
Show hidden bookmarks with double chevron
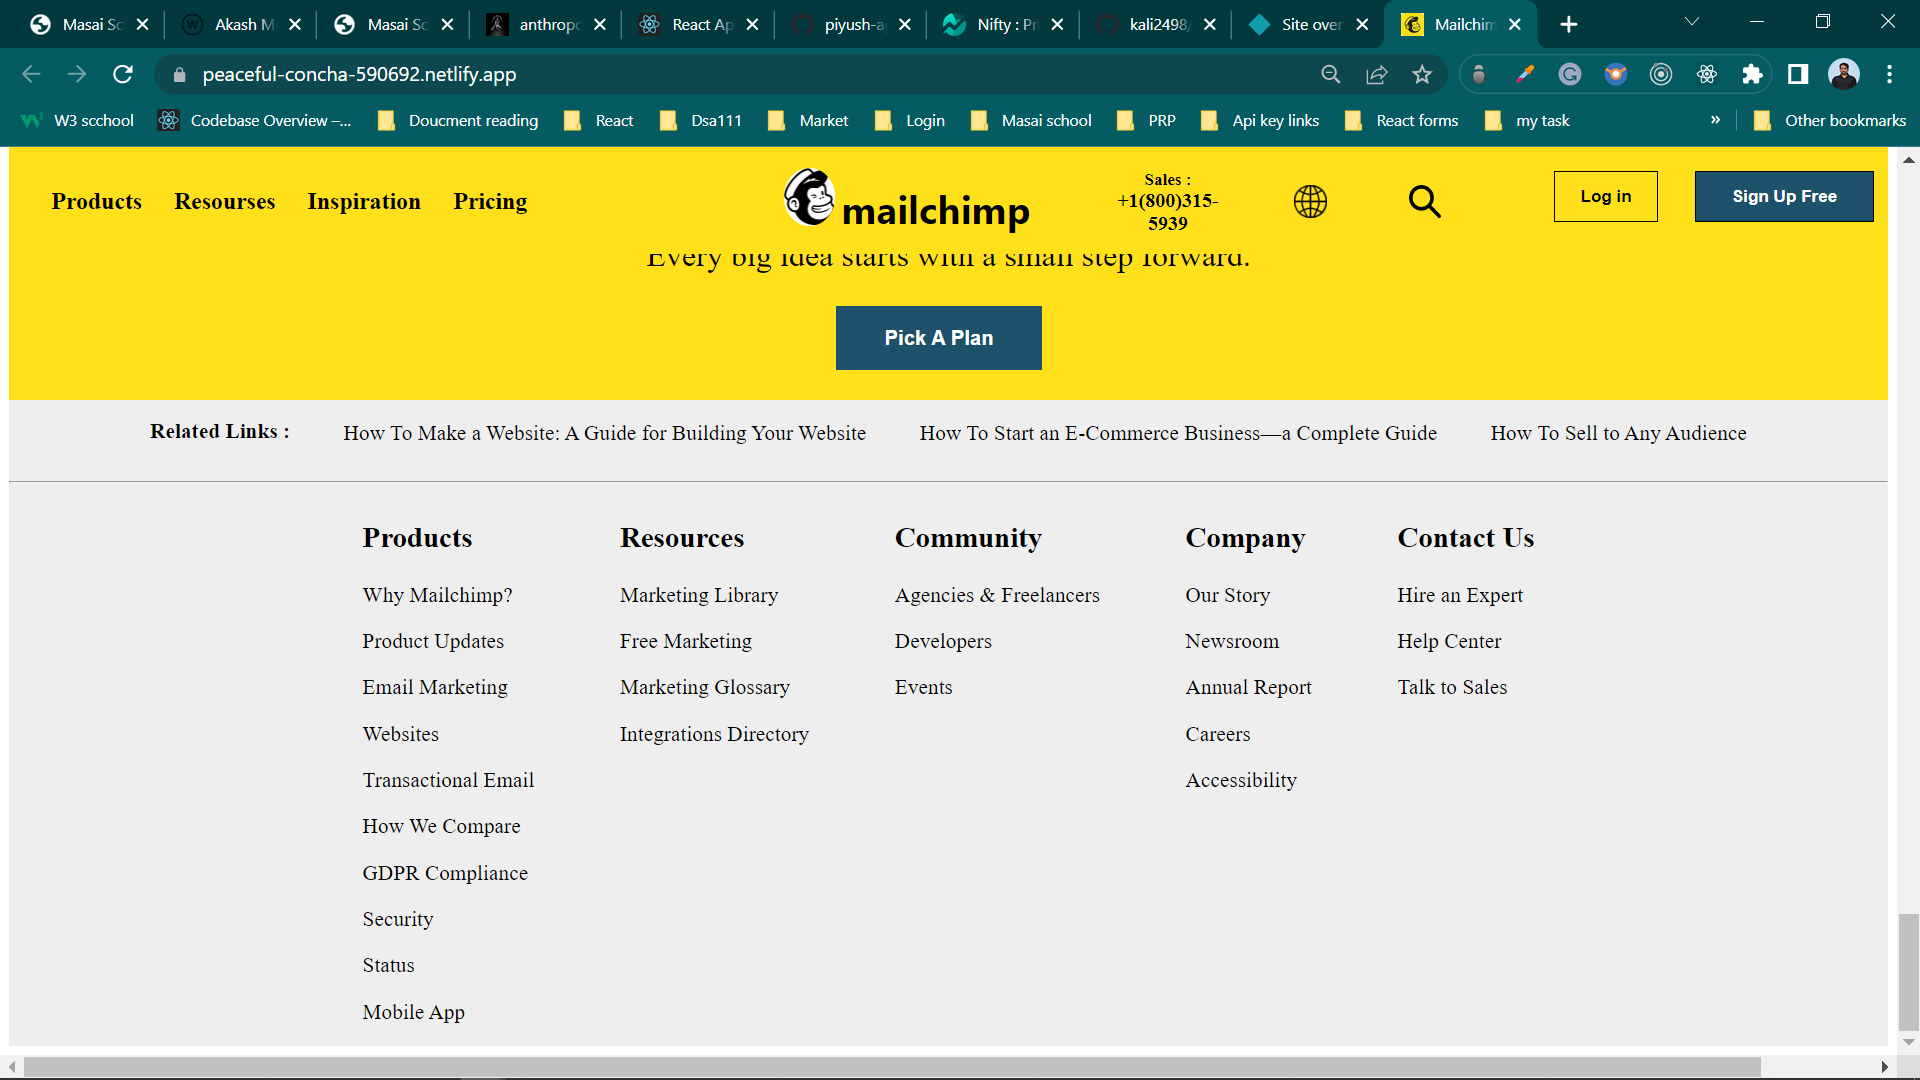point(1715,120)
